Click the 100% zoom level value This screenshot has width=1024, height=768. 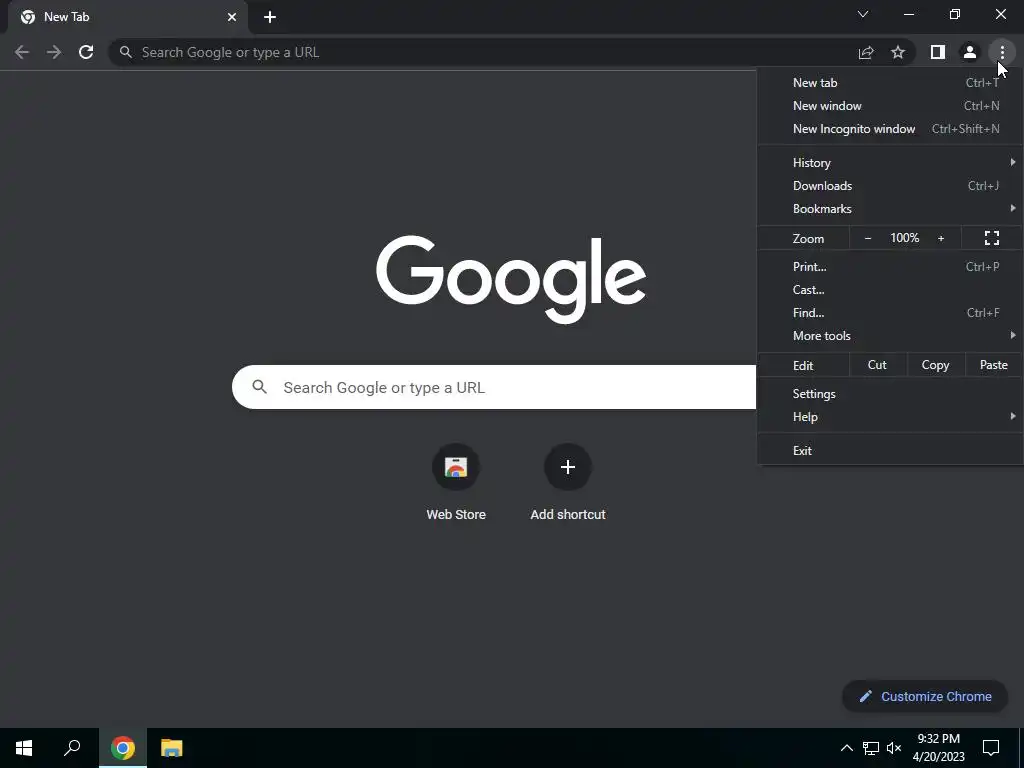pyautogui.click(x=904, y=238)
